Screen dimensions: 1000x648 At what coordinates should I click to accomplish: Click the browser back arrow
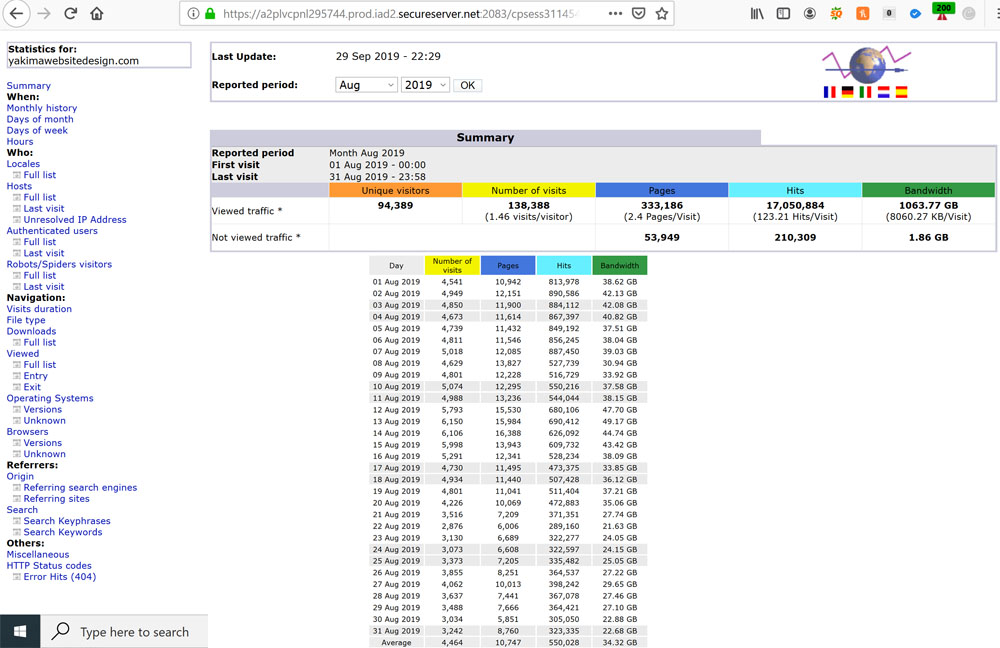tap(17, 14)
